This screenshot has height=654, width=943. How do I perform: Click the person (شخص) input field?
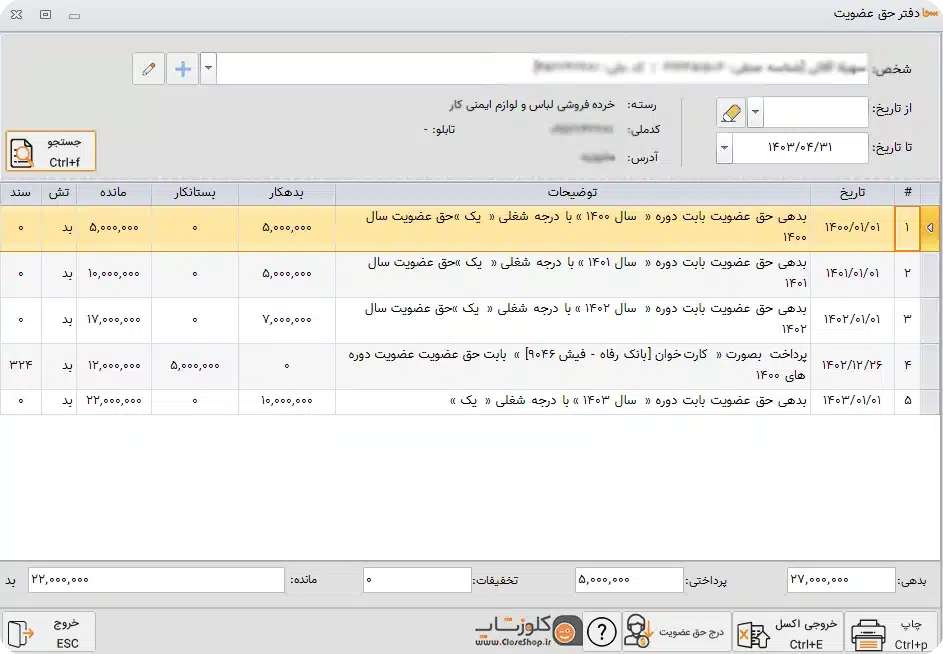(542, 69)
